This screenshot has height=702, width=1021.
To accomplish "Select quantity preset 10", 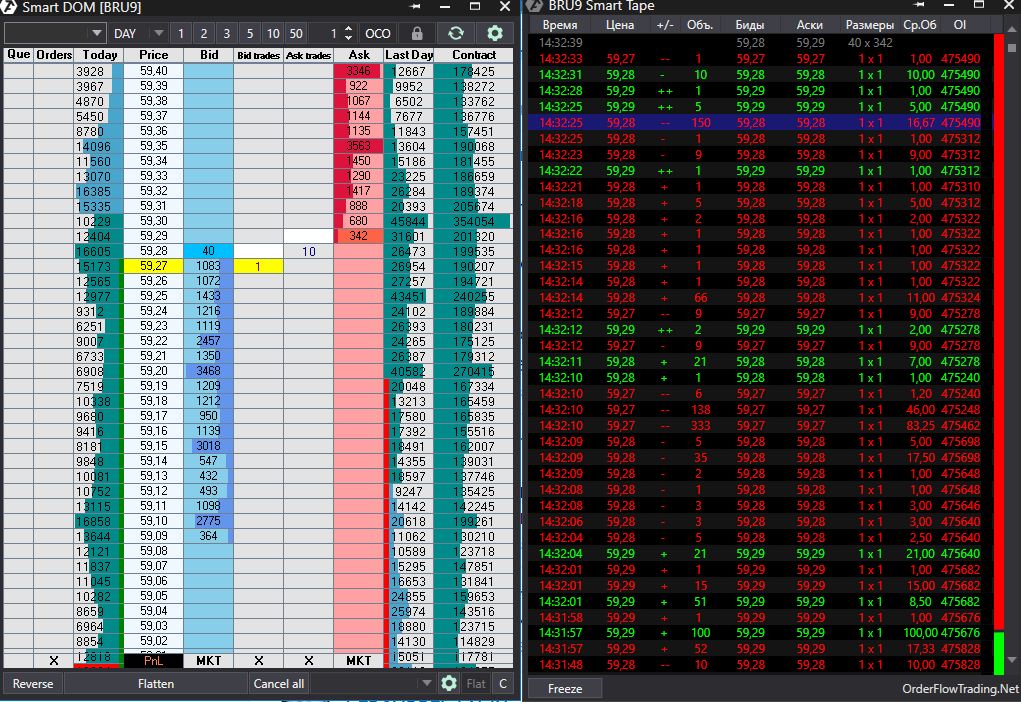I will coord(273,33).
